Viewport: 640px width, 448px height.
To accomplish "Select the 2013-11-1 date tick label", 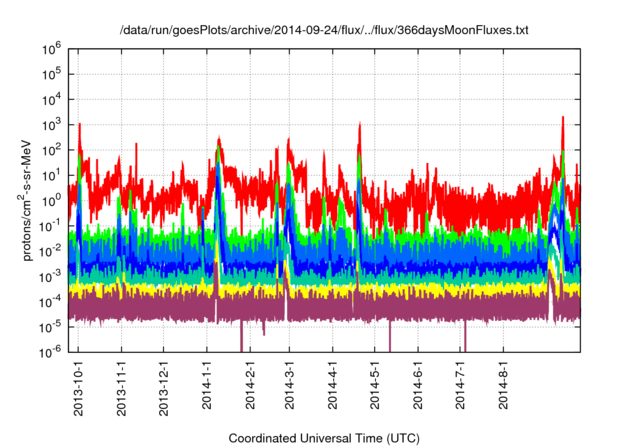I will (x=121, y=385).
